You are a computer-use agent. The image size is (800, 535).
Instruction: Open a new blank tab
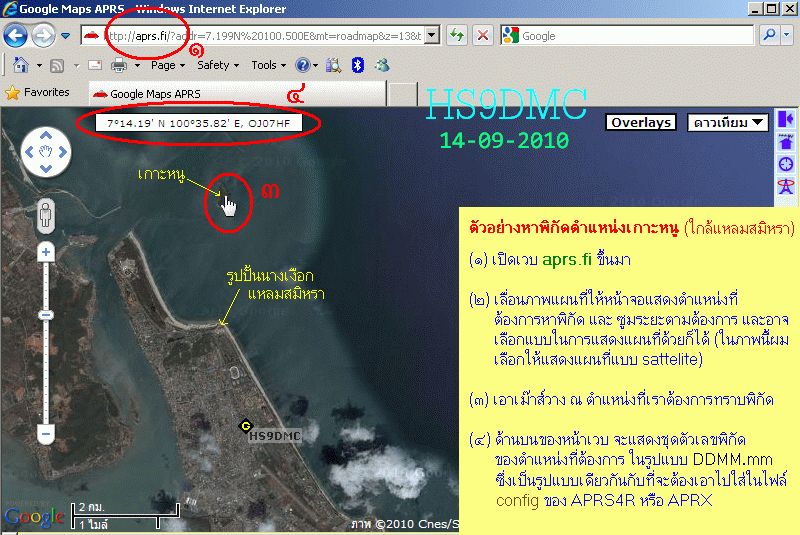point(402,95)
